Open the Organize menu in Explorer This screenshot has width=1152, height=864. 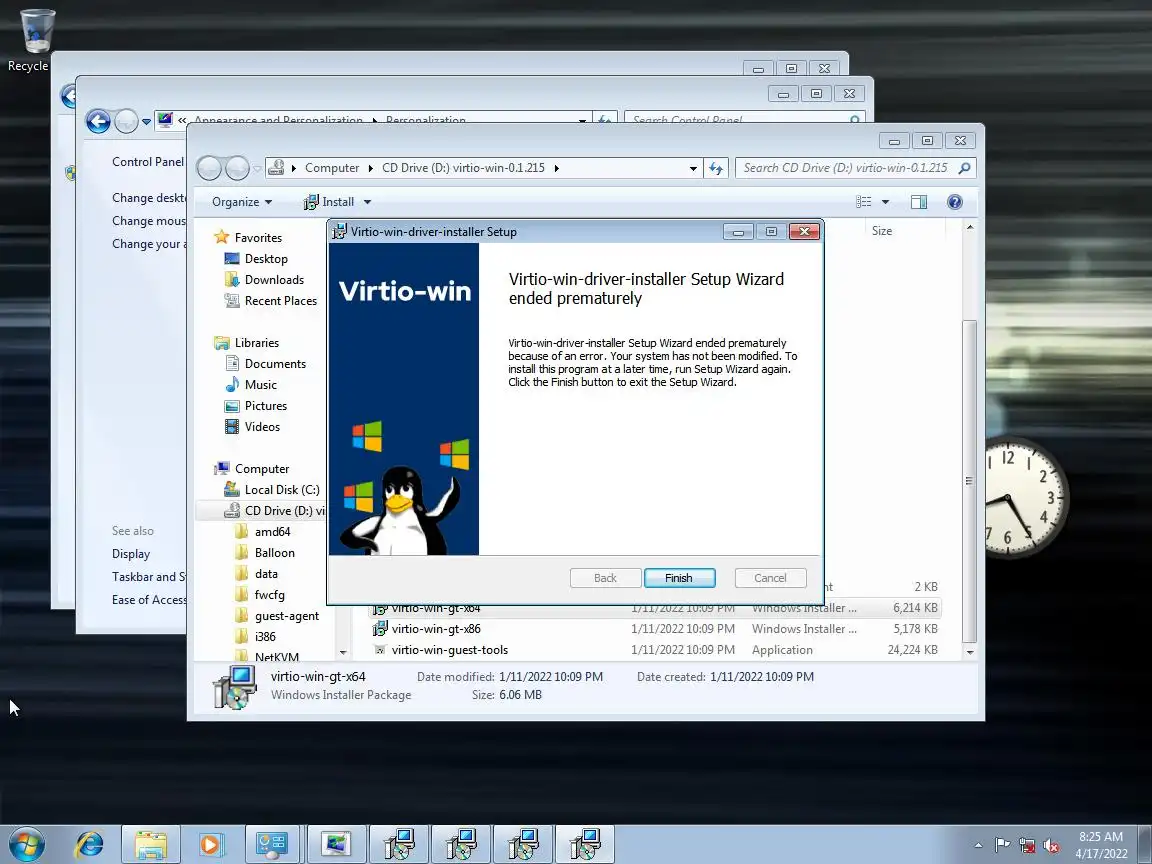(x=242, y=202)
